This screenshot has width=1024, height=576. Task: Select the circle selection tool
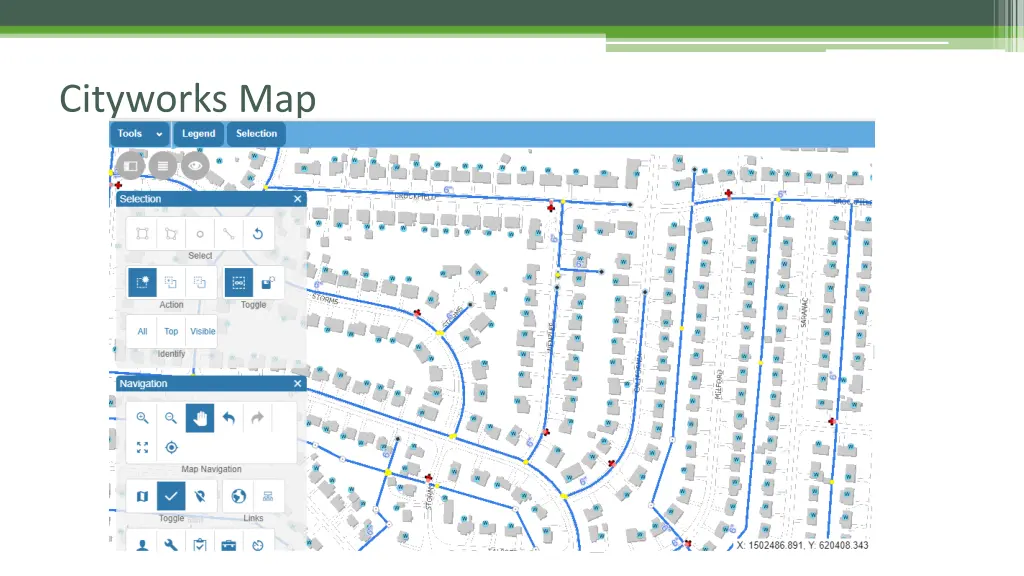(200, 234)
